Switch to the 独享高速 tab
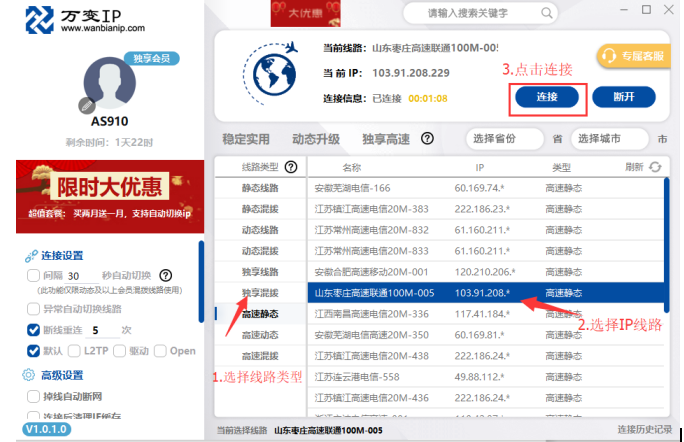 (x=386, y=139)
